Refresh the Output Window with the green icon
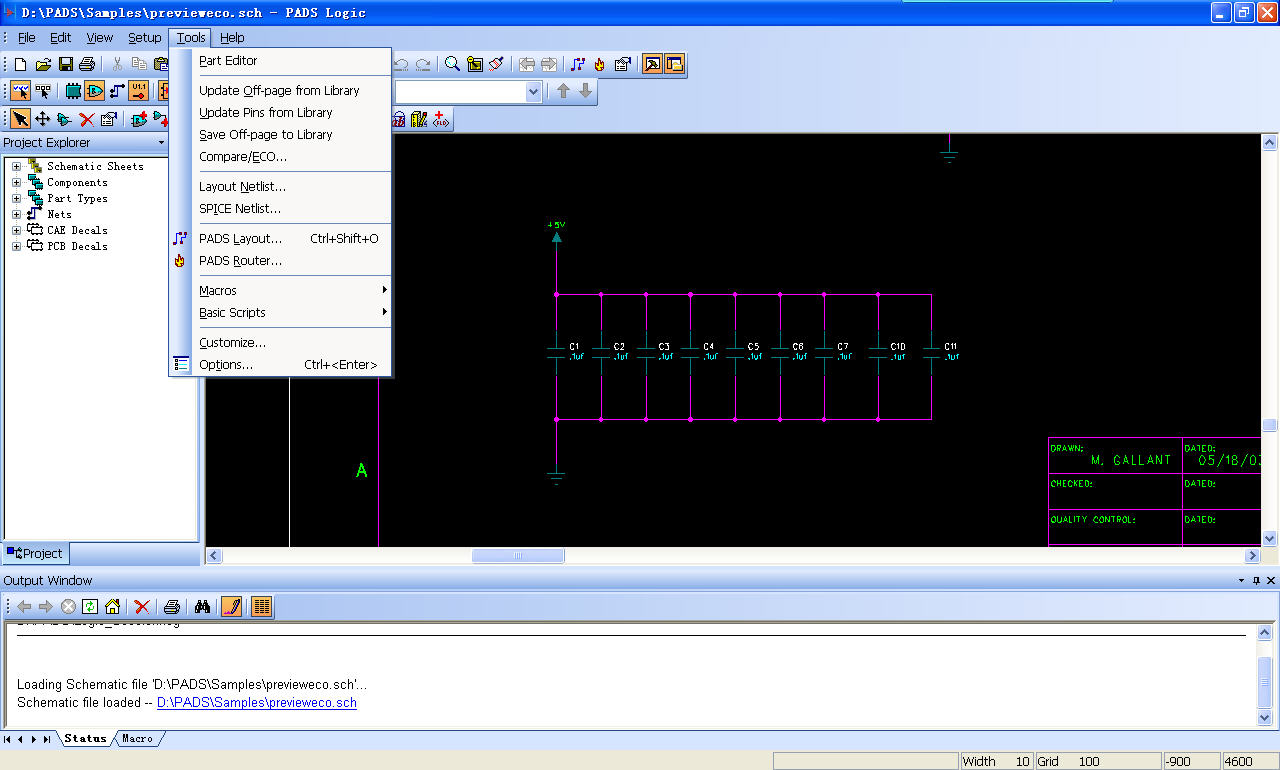The image size is (1280, 770). [90, 606]
